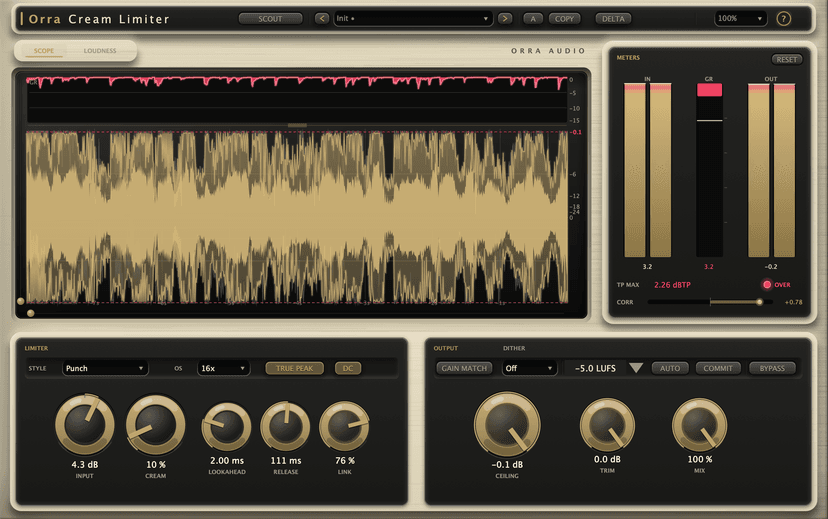Image resolution: width=828 pixels, height=519 pixels.
Task: Click the GR gain reduction meter
Action: (x=709, y=170)
